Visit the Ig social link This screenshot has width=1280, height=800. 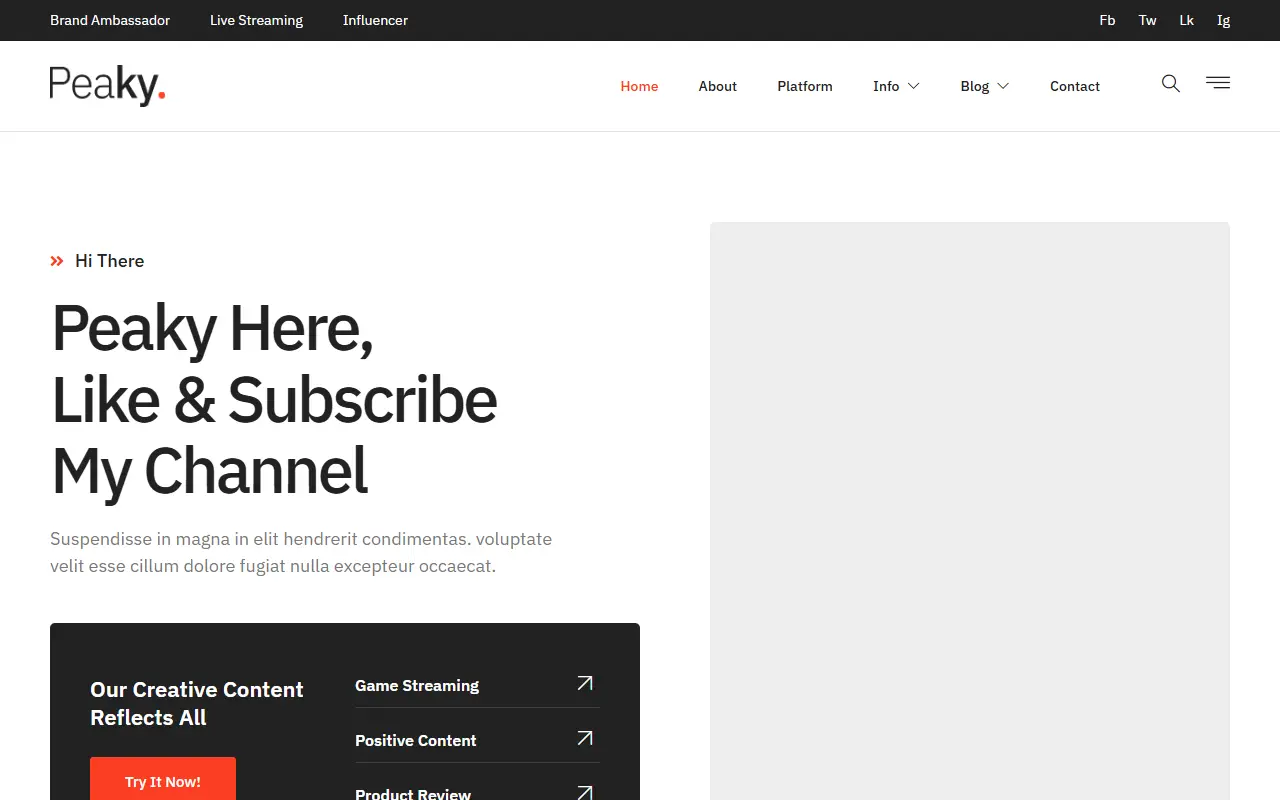coord(1224,20)
